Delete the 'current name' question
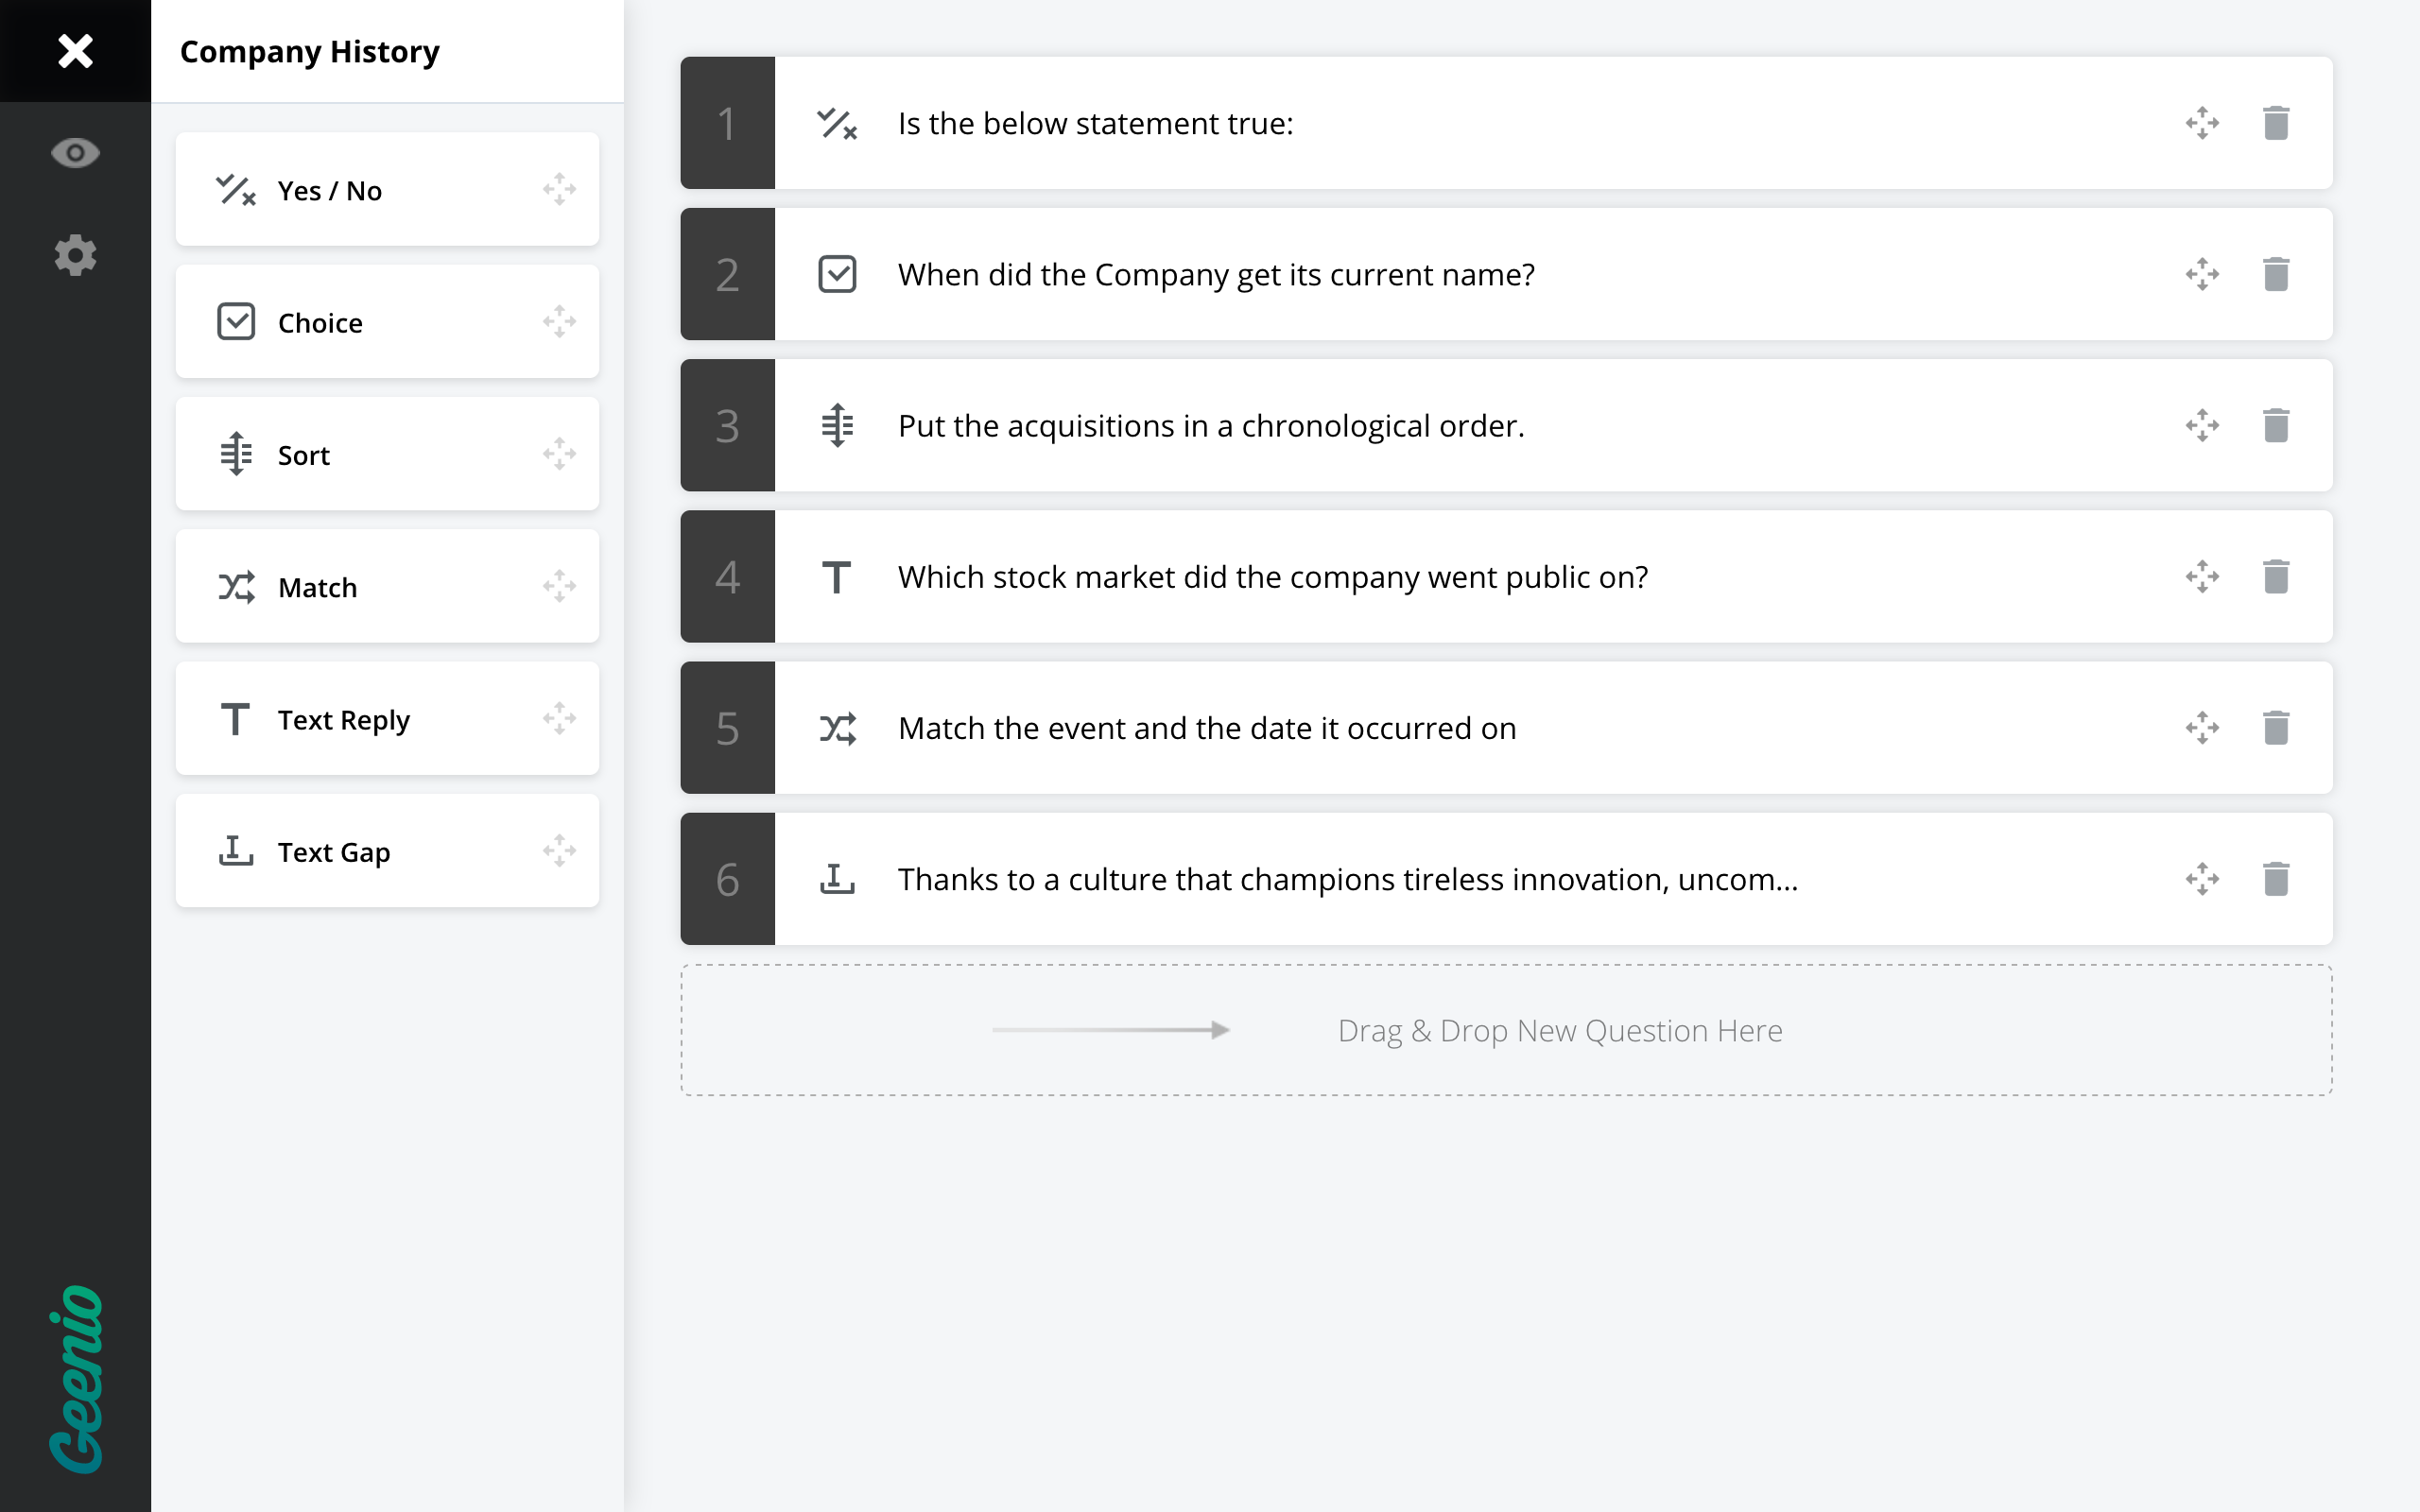This screenshot has height=1512, width=2420. pyautogui.click(x=2276, y=274)
